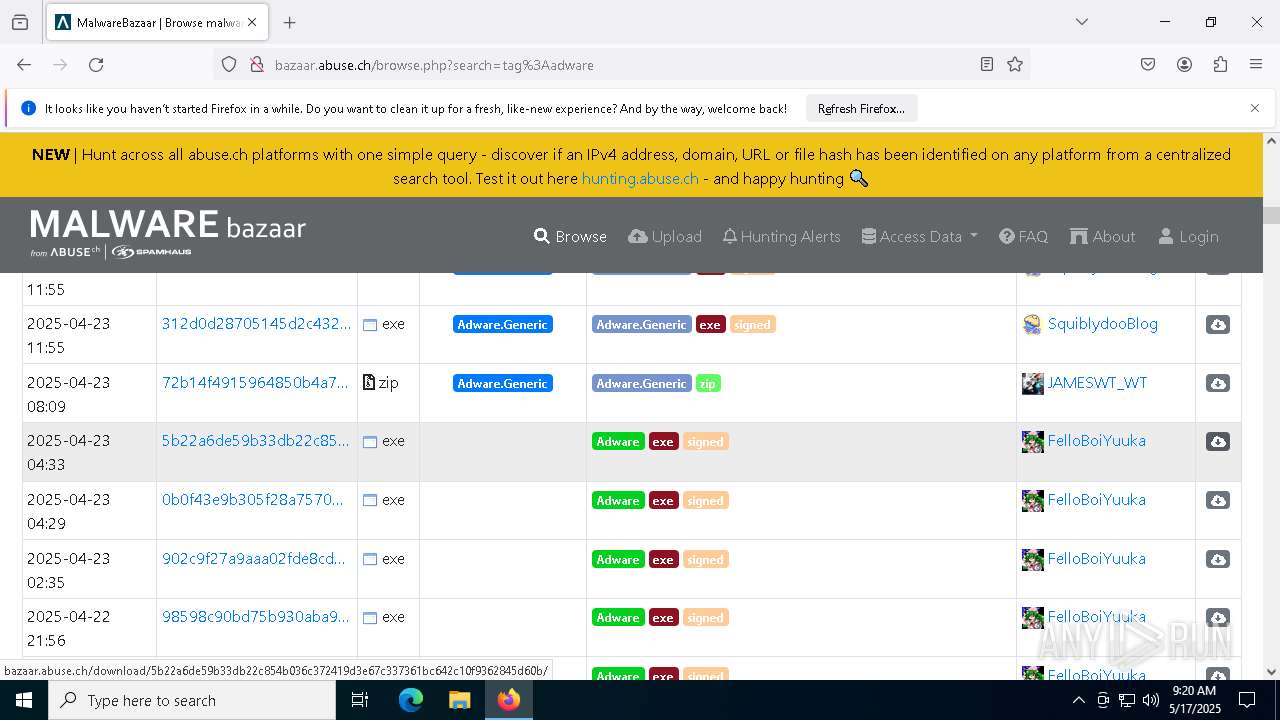Open Windows Start menu
The width and height of the screenshot is (1280, 720).
click(x=24, y=700)
